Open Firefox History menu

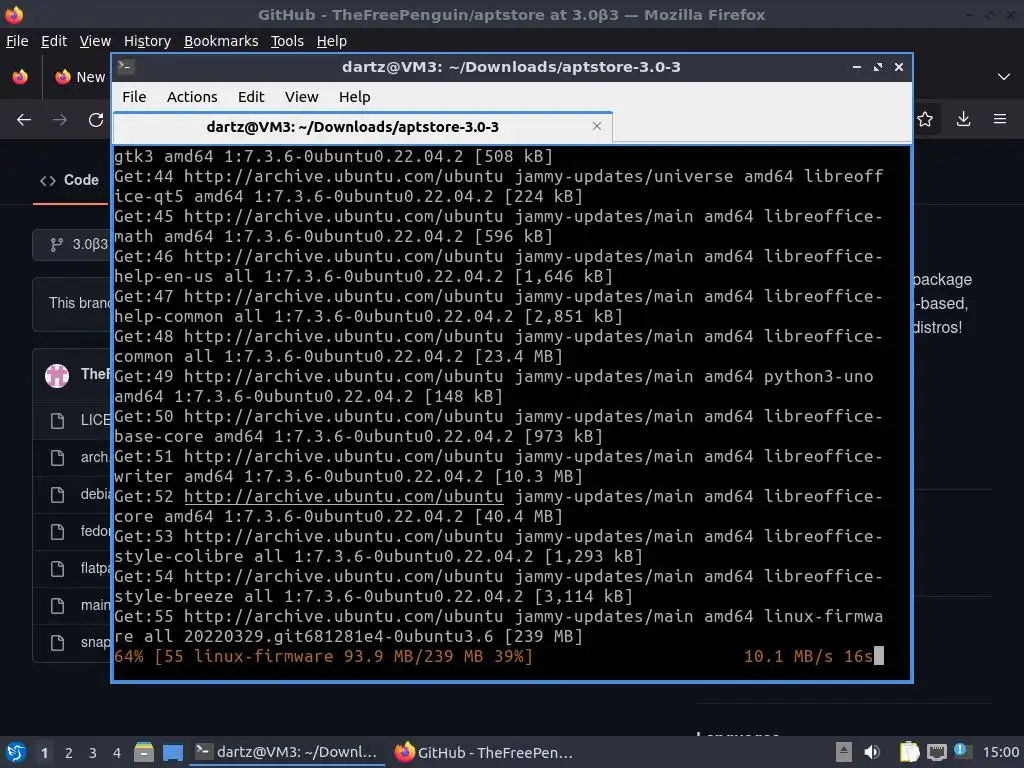click(x=147, y=41)
